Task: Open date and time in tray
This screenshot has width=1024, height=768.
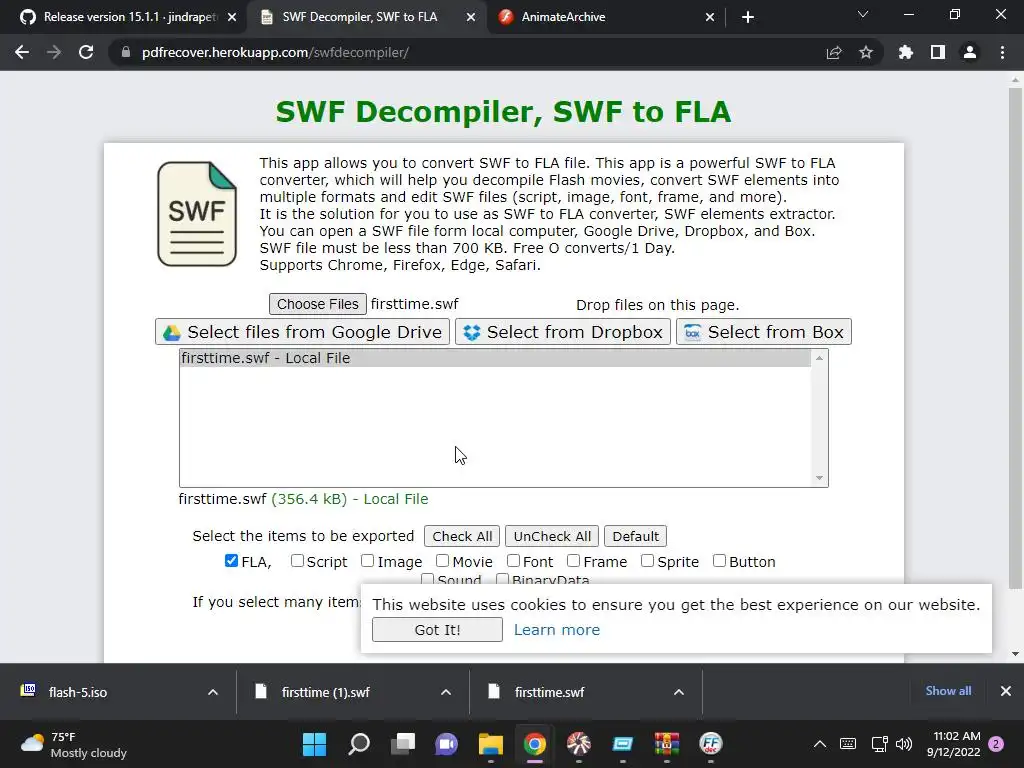Action: [953, 744]
